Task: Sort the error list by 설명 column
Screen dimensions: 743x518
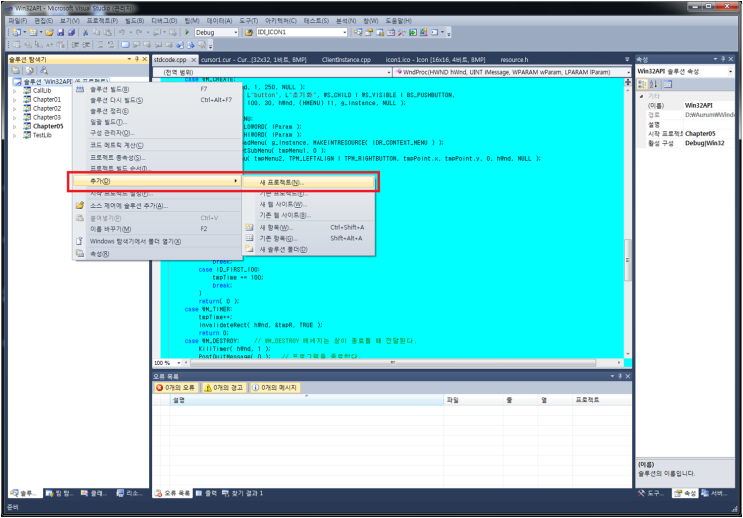Action: (x=307, y=400)
